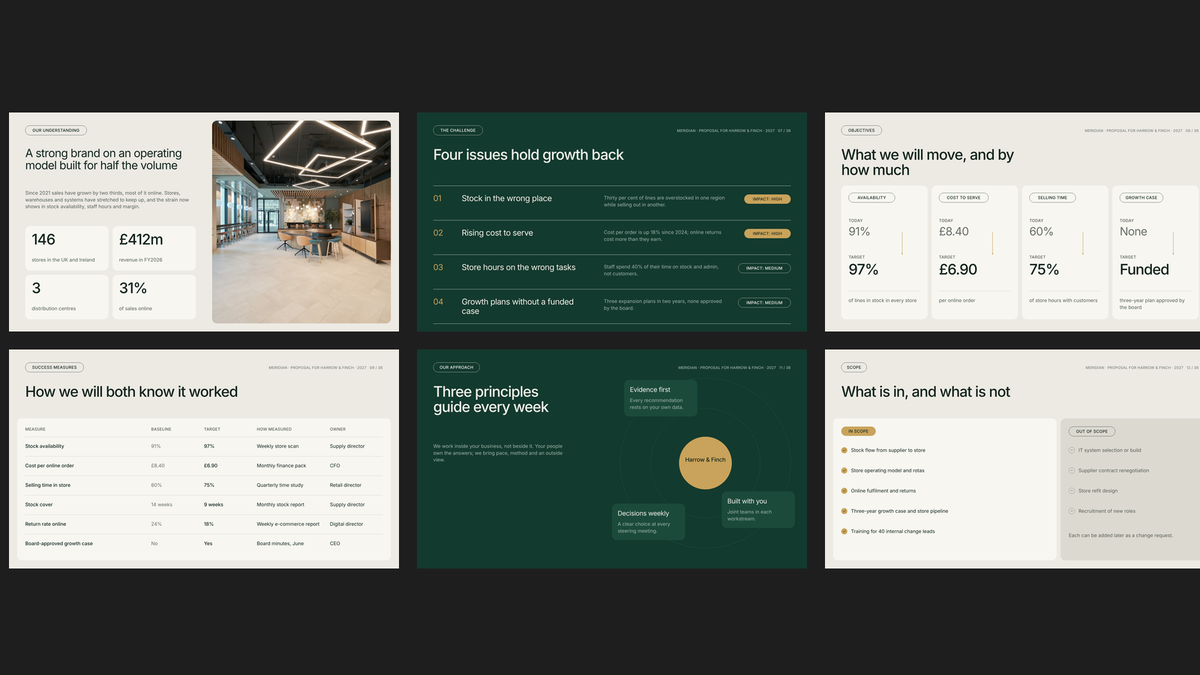1200x675 pixels.
Task: Click the 'OBJECTIVES' pill label
Action: (861, 130)
